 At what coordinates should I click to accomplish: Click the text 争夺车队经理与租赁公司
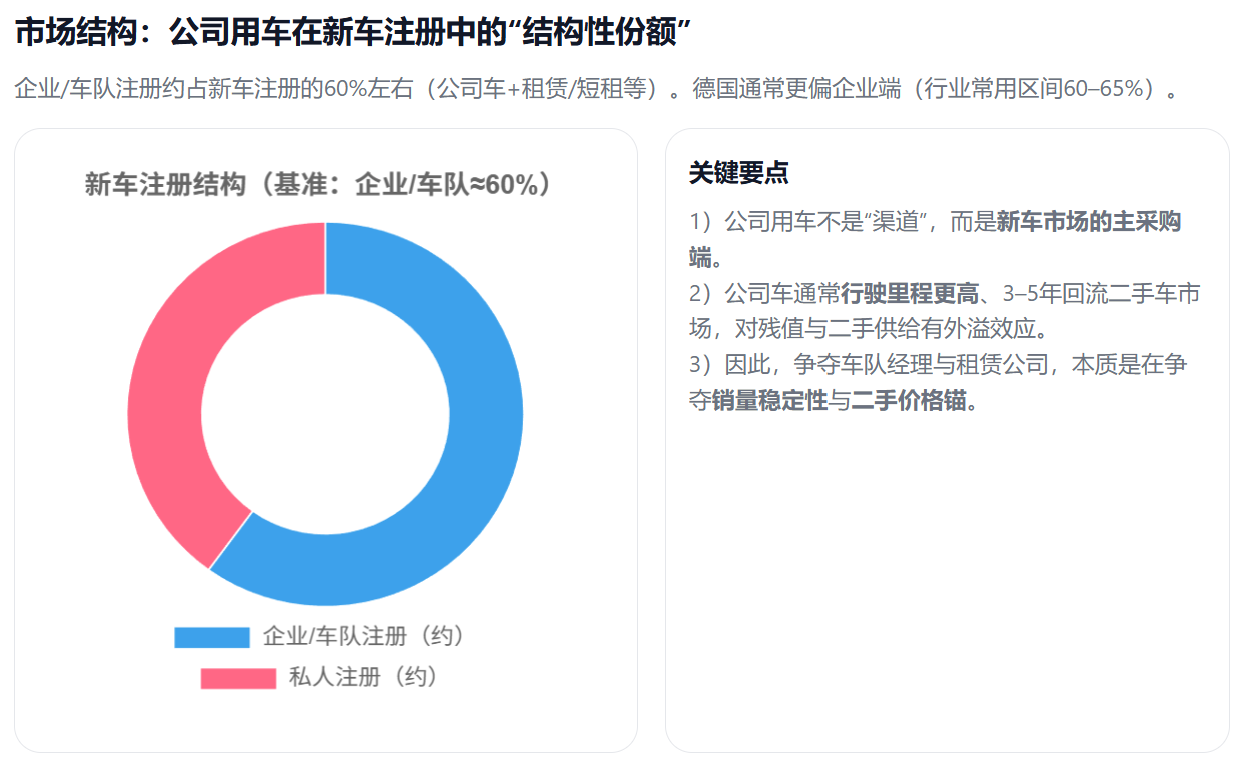click(930, 365)
